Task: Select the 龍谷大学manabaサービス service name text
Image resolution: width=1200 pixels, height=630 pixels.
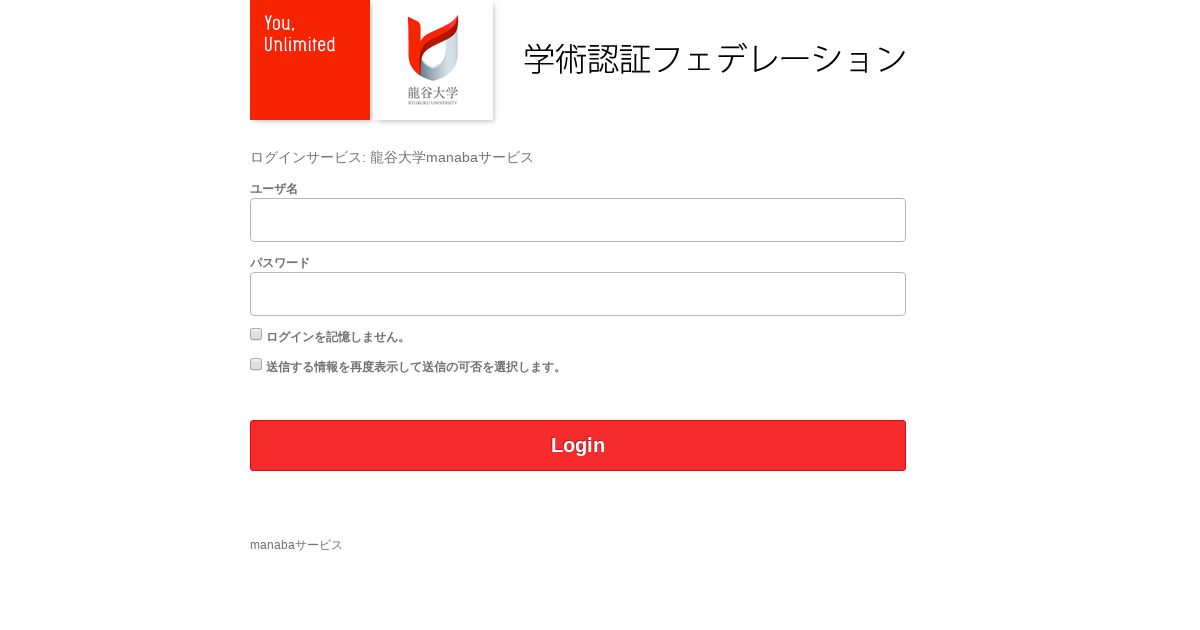Action: click(x=452, y=157)
